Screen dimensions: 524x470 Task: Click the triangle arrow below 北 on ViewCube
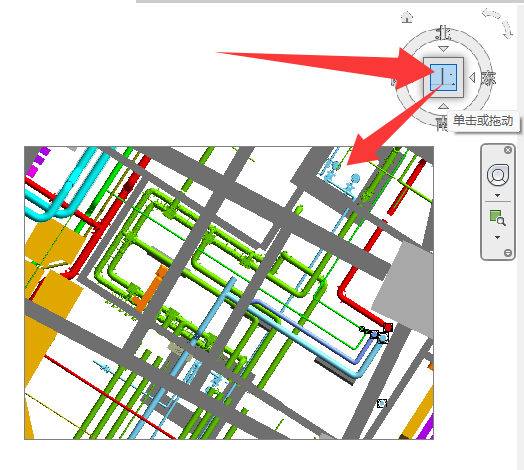point(443,49)
